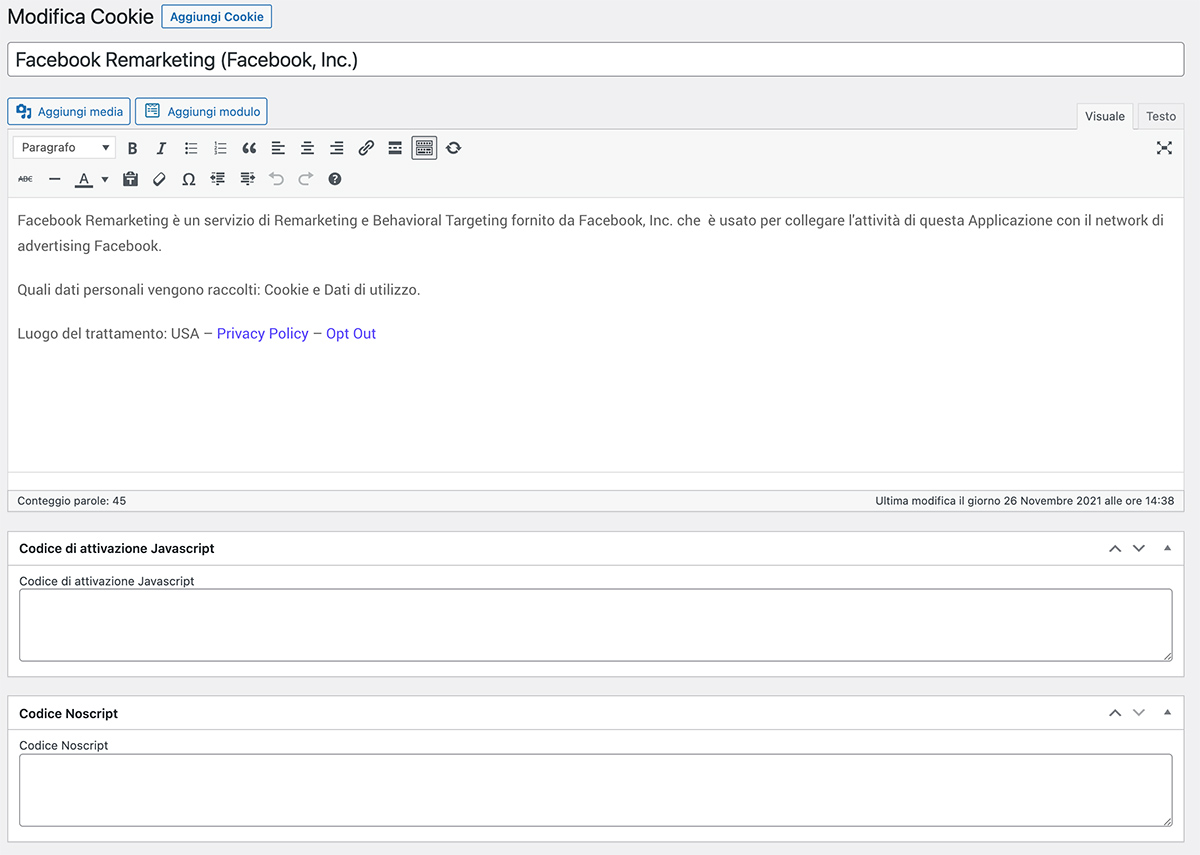Click the 'Conteggio parole: 45' status text

[x=72, y=500]
